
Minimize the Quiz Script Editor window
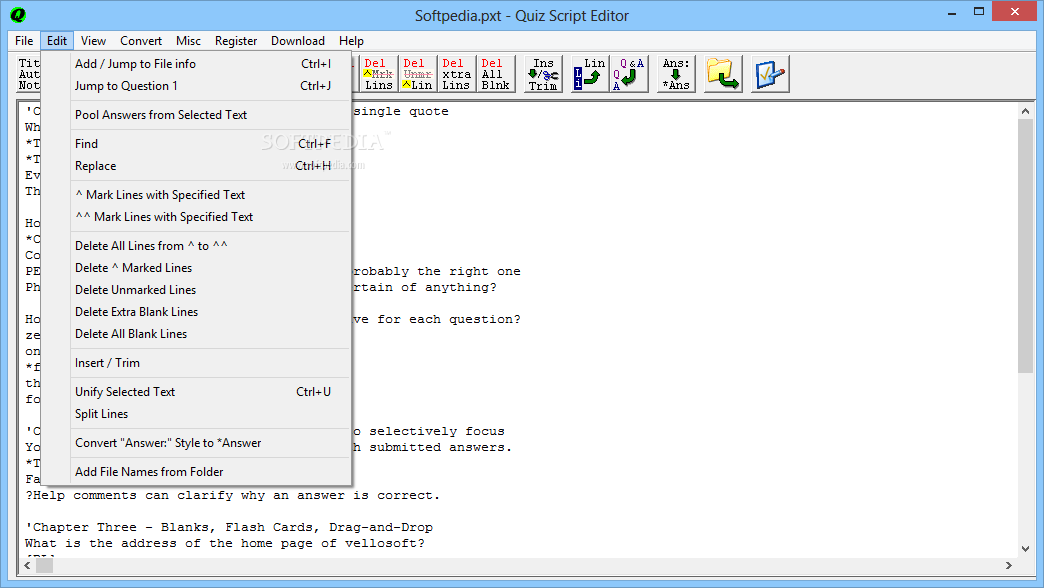click(952, 12)
